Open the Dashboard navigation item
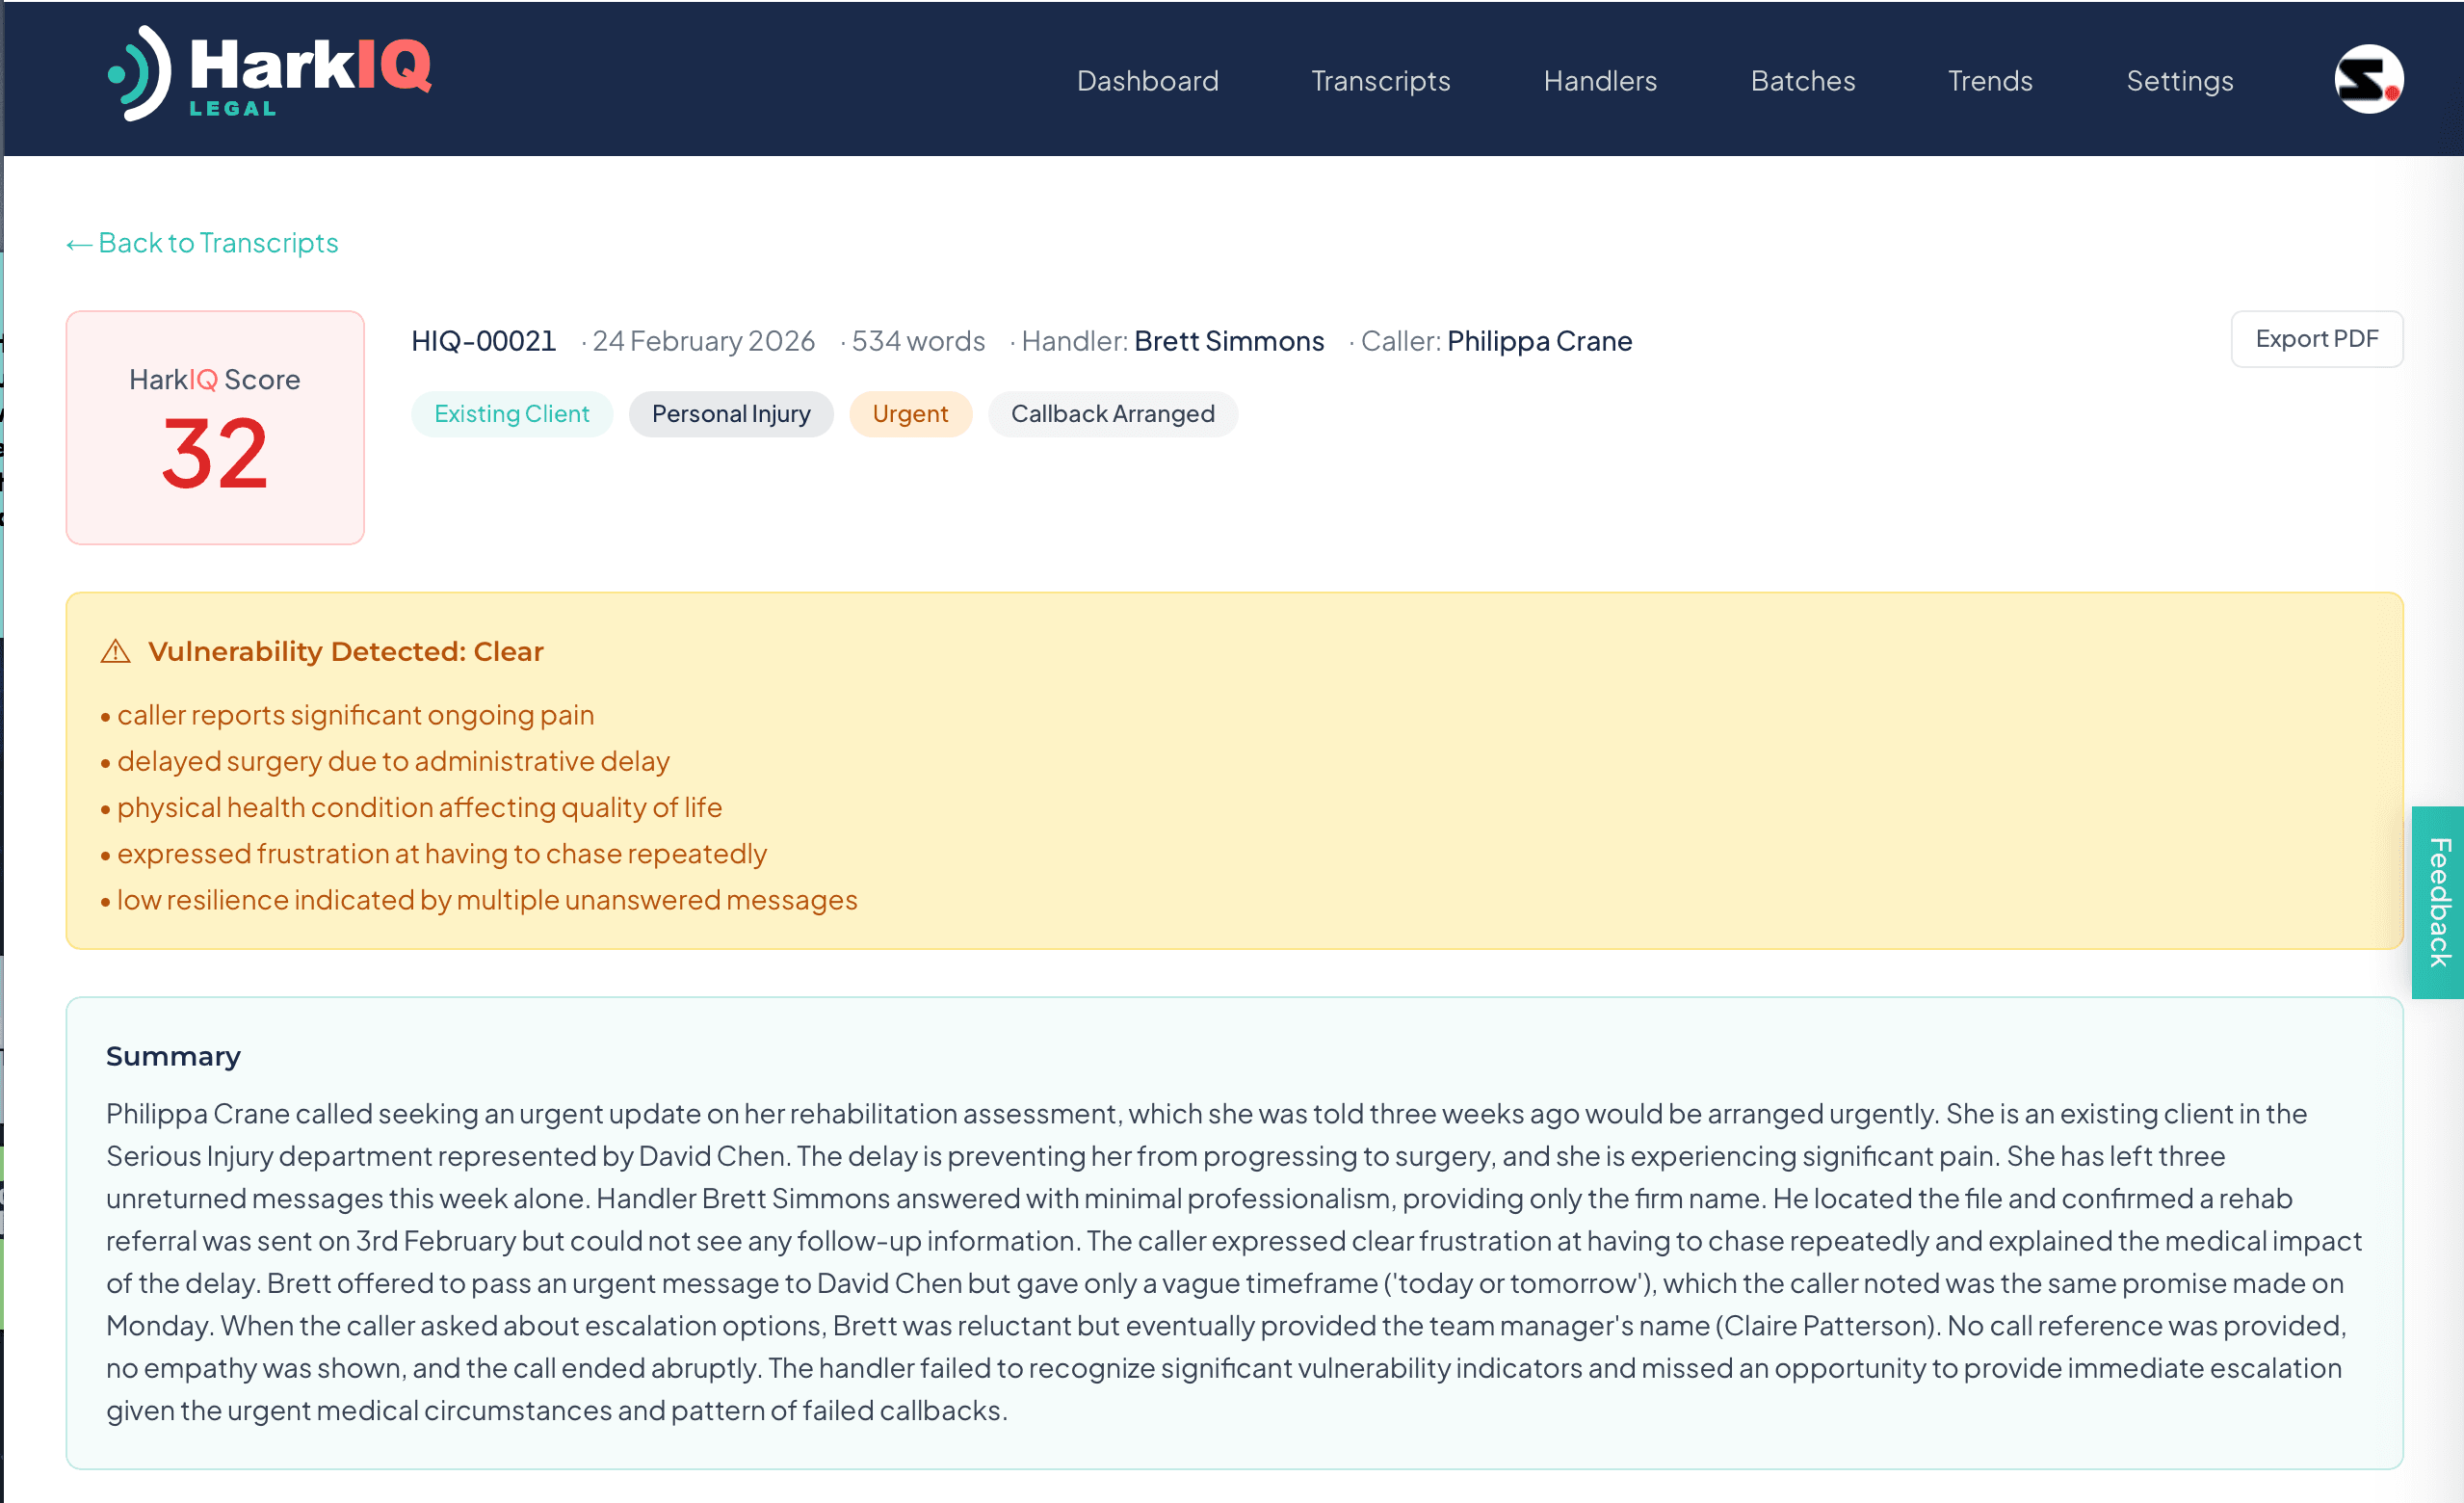 (1147, 81)
